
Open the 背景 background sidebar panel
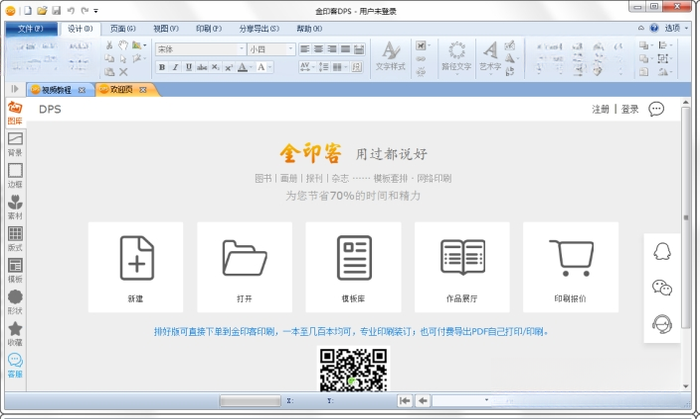tap(15, 145)
